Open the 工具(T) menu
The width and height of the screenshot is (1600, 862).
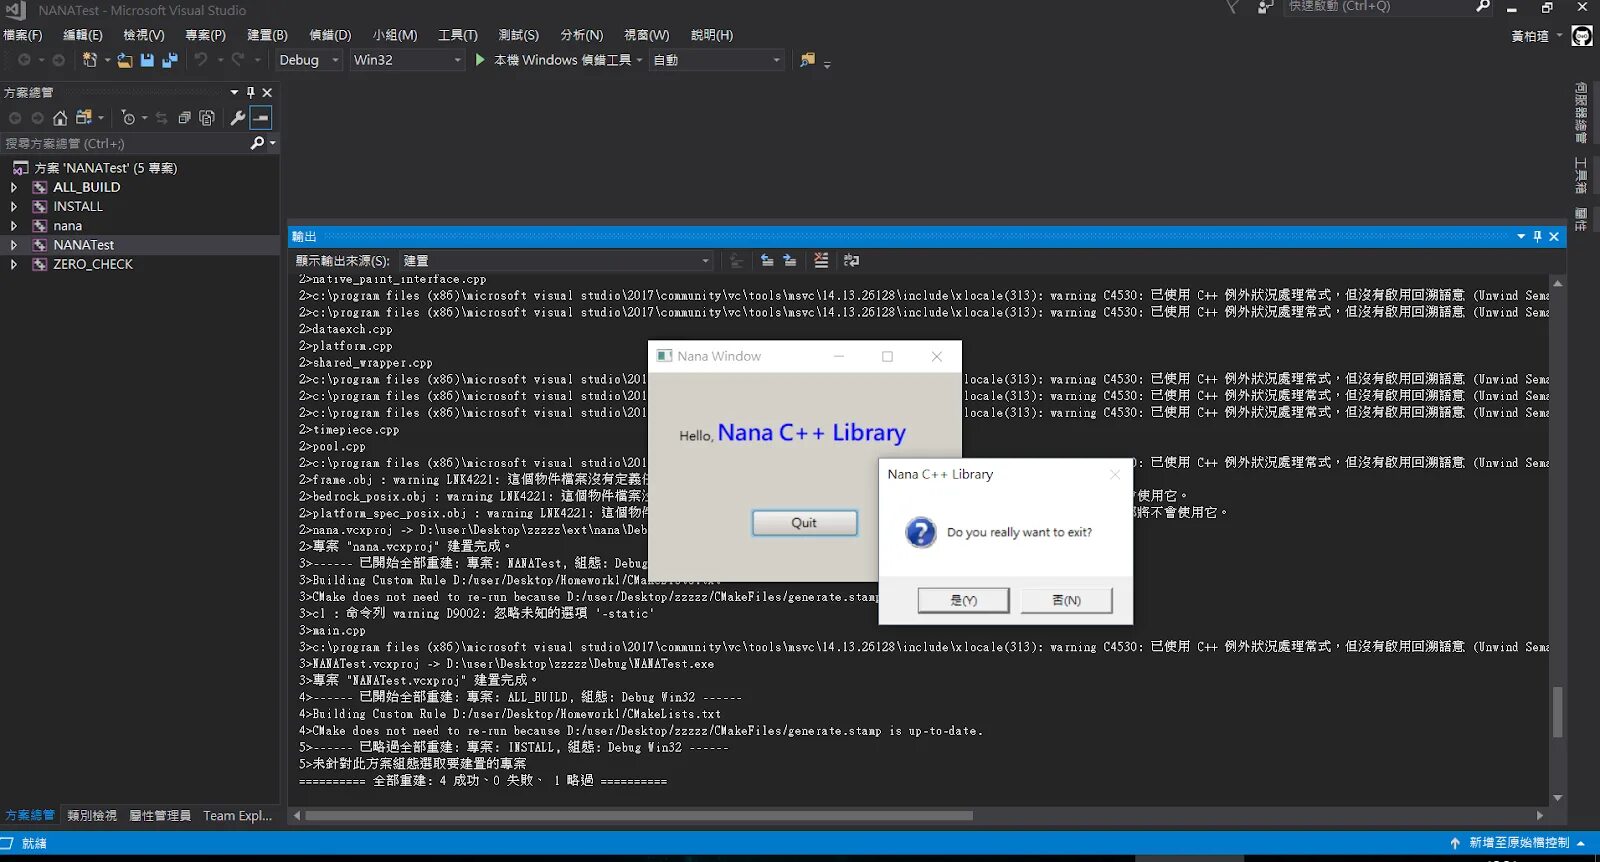[458, 35]
